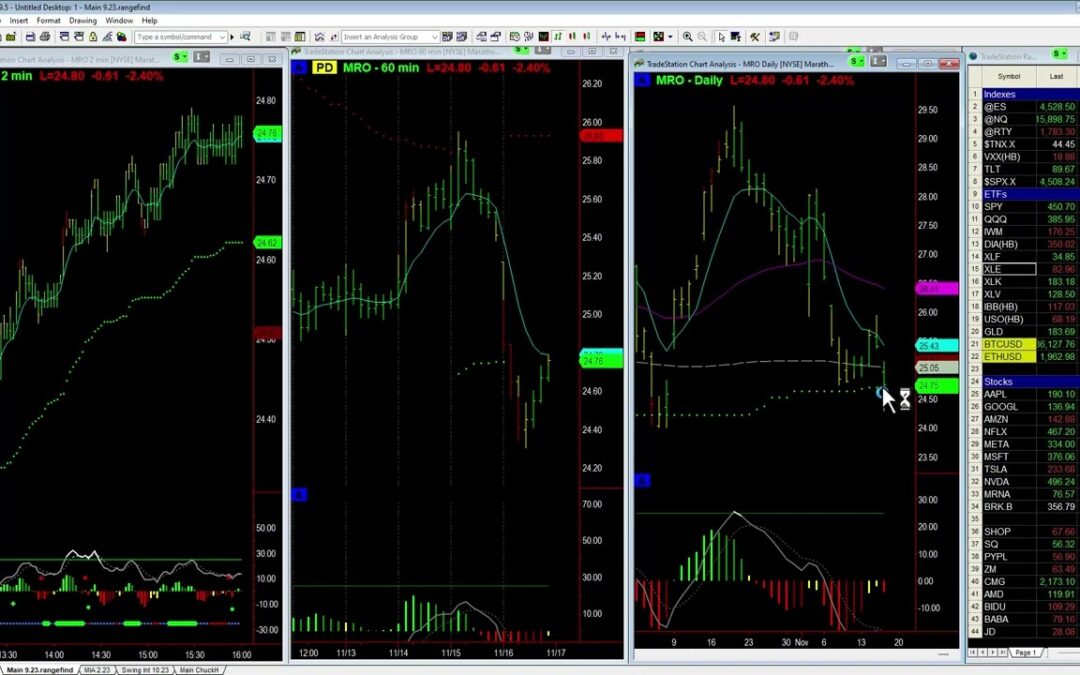This screenshot has height=675, width=1080.
Task: Open the dropdown arrow next to grid pattern icon
Action: tap(670, 37)
